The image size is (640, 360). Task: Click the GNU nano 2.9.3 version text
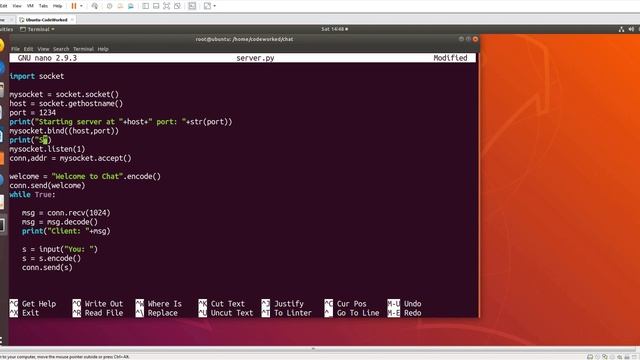pos(47,58)
